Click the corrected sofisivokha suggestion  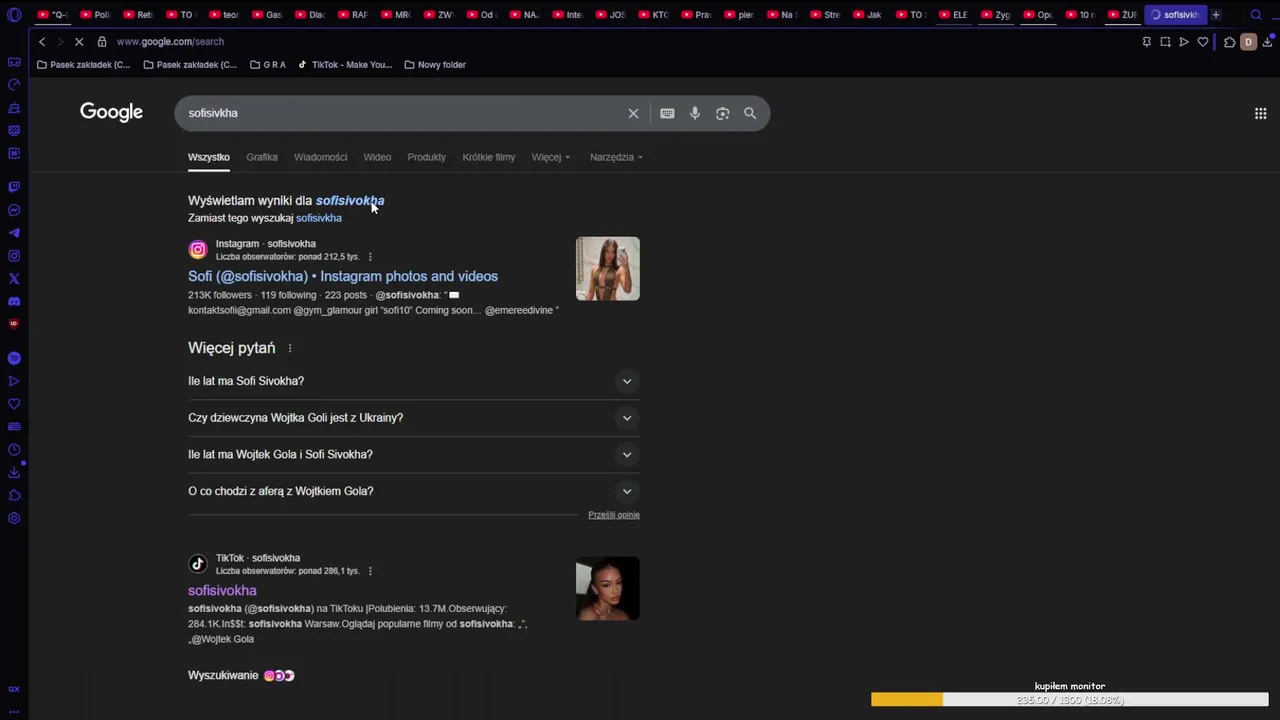(x=350, y=201)
